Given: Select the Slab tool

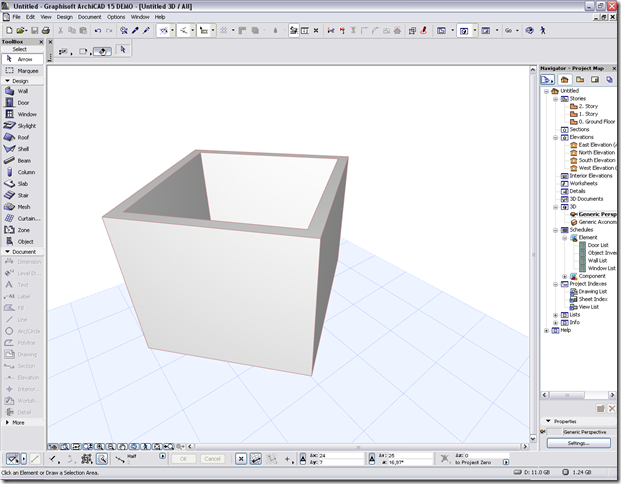Looking at the screenshot, I should (23, 184).
